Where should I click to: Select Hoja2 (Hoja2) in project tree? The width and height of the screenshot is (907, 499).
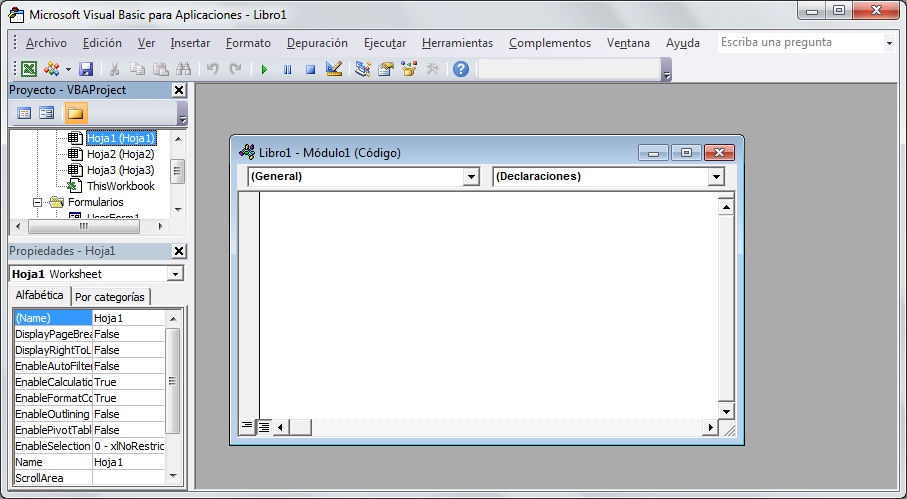pyautogui.click(x=120, y=154)
